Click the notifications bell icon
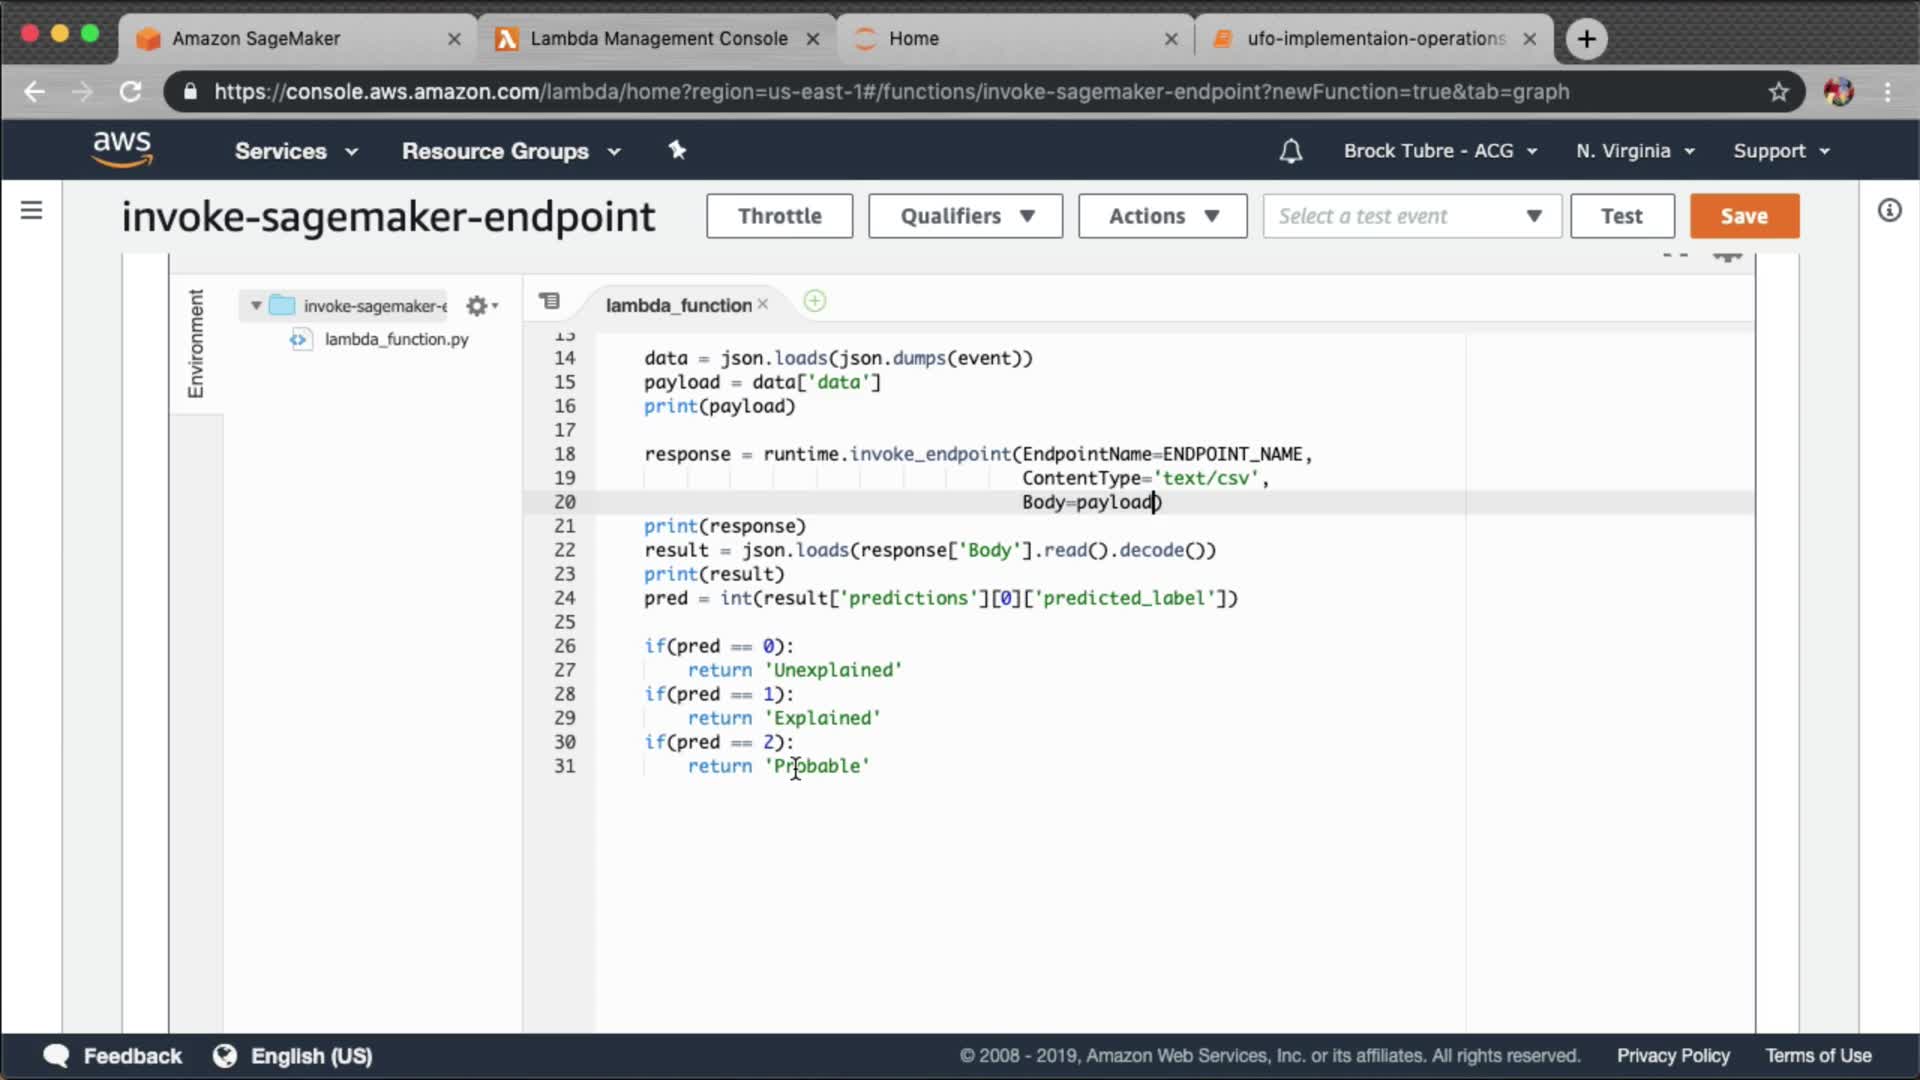 1290,151
